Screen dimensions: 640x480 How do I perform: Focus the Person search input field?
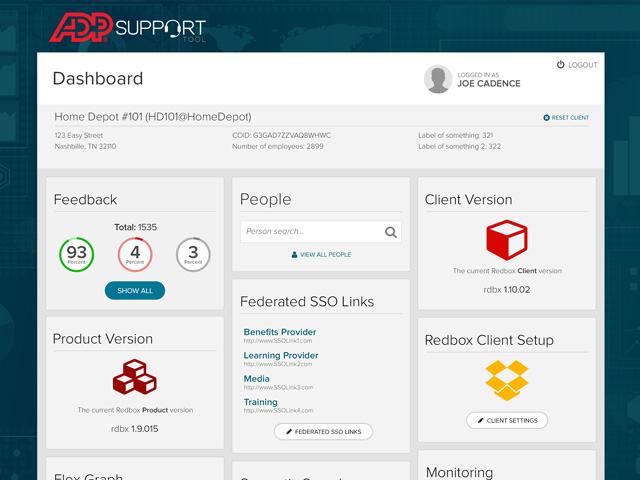pyautogui.click(x=321, y=232)
